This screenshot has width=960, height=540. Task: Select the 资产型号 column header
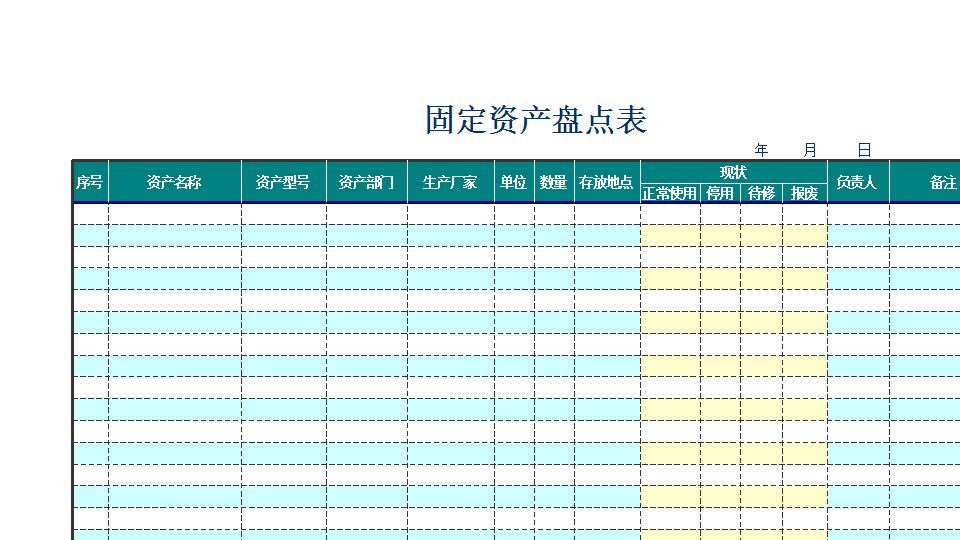pos(283,182)
